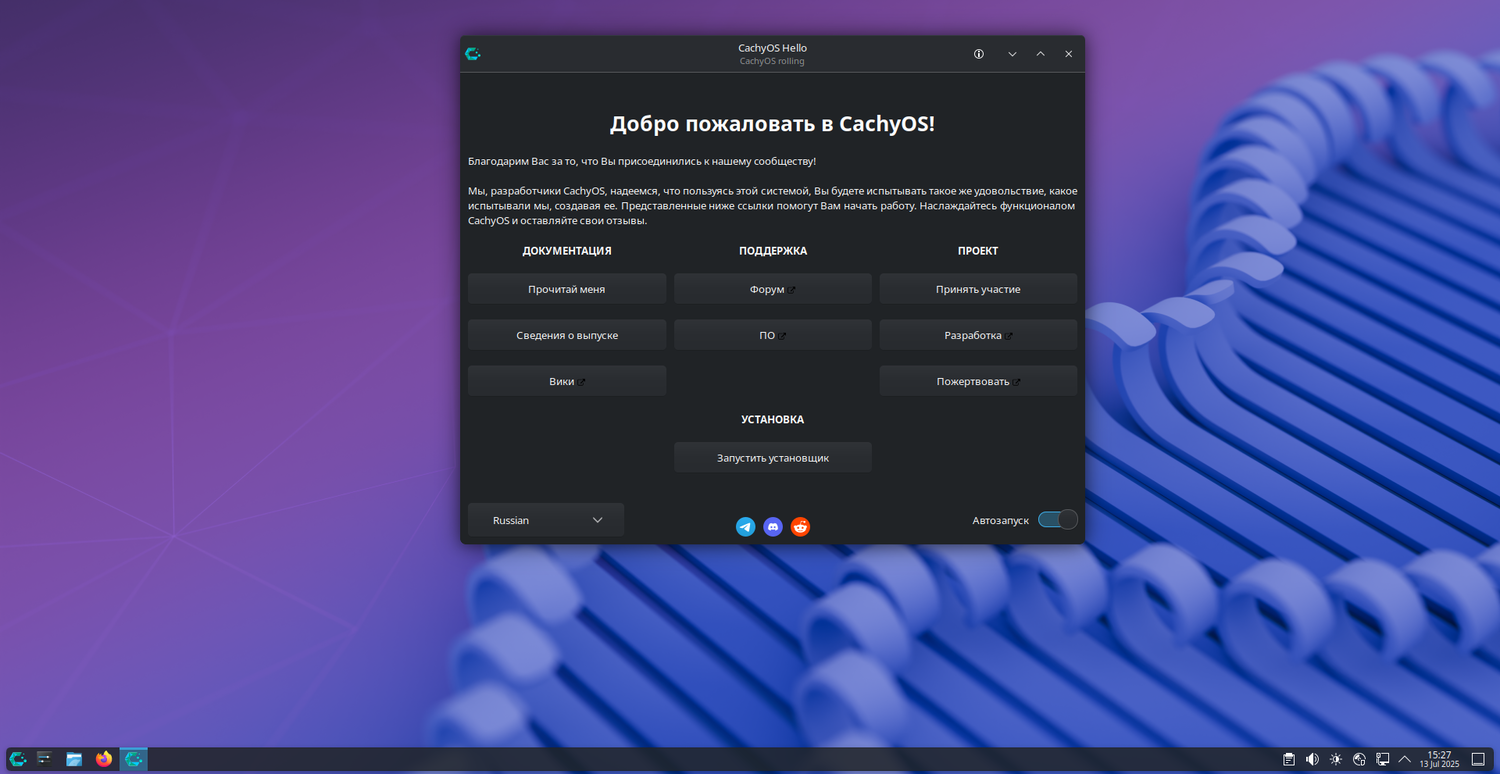Open the Вики link button
1500x774 pixels.
[567, 381]
